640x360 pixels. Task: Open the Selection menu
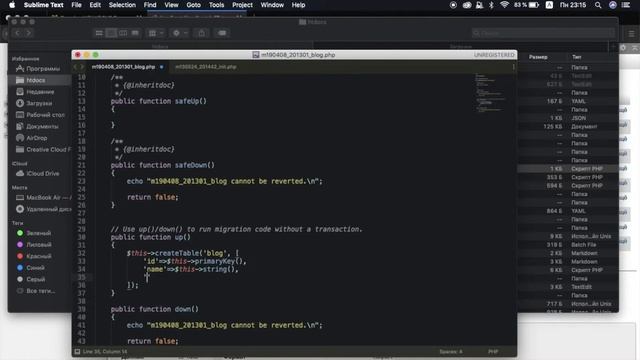pyautogui.click(x=122, y=5)
